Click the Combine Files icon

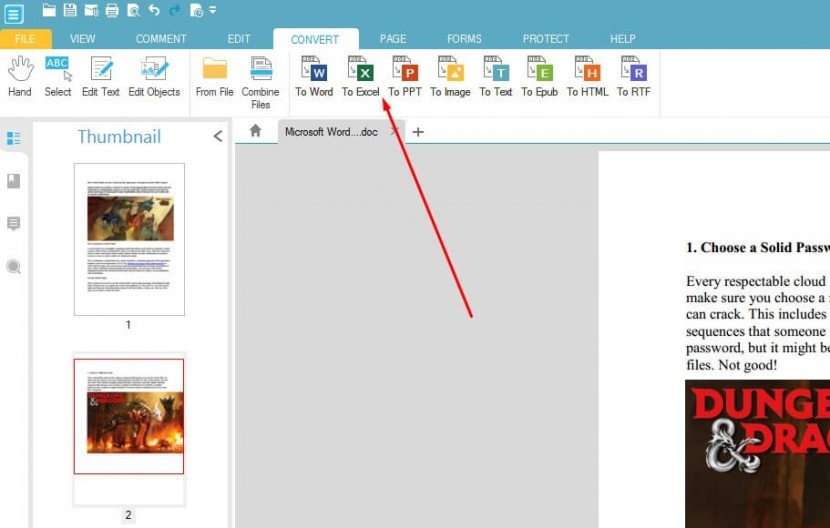260,83
